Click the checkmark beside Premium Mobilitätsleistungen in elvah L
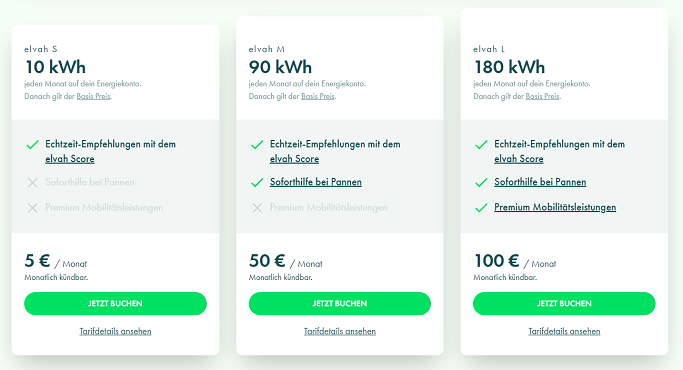 click(481, 208)
